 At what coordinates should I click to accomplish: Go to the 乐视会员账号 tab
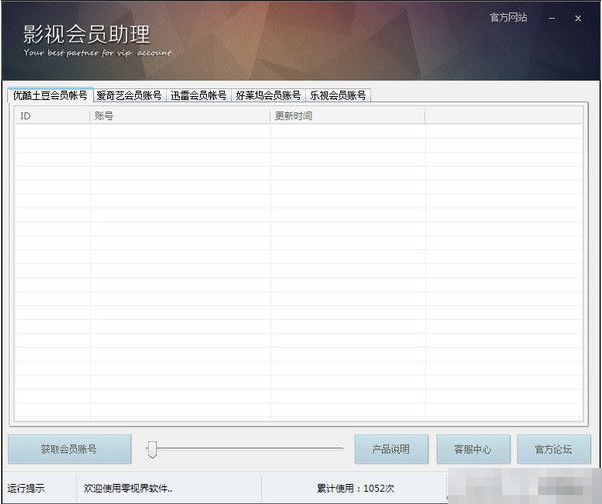[x=338, y=96]
